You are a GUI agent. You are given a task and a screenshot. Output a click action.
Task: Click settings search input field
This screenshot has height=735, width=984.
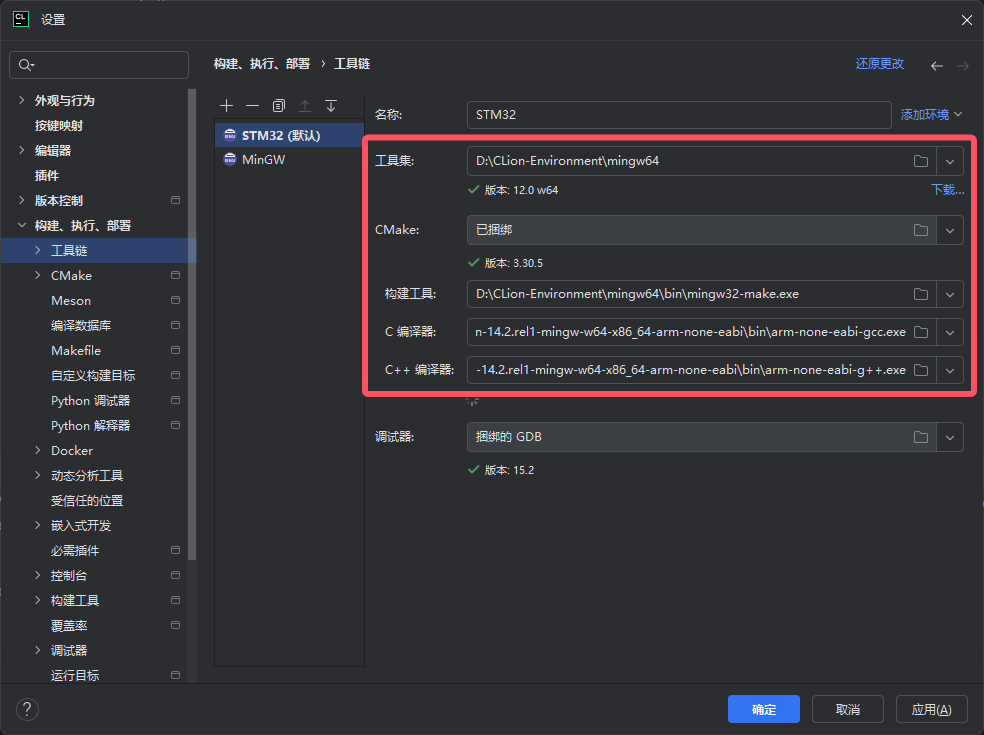tap(99, 65)
